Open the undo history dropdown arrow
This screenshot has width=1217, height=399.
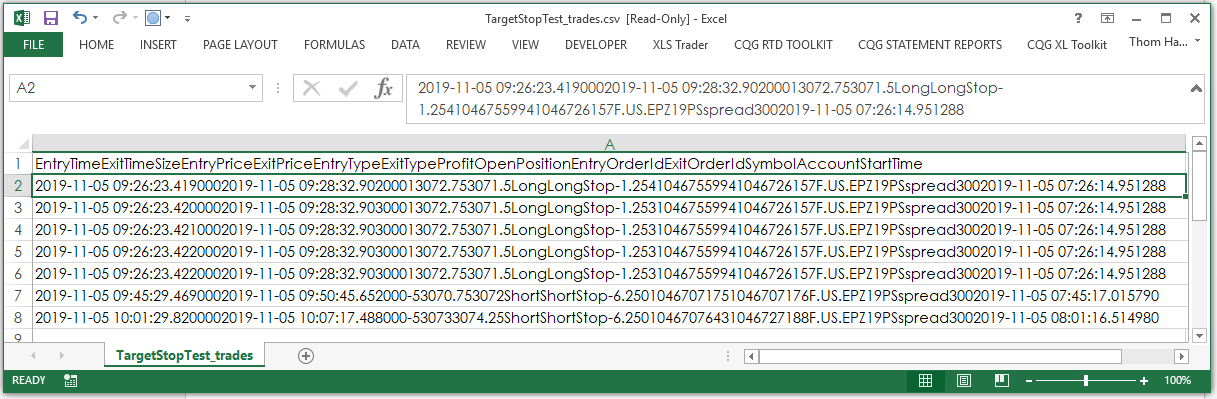(x=96, y=18)
